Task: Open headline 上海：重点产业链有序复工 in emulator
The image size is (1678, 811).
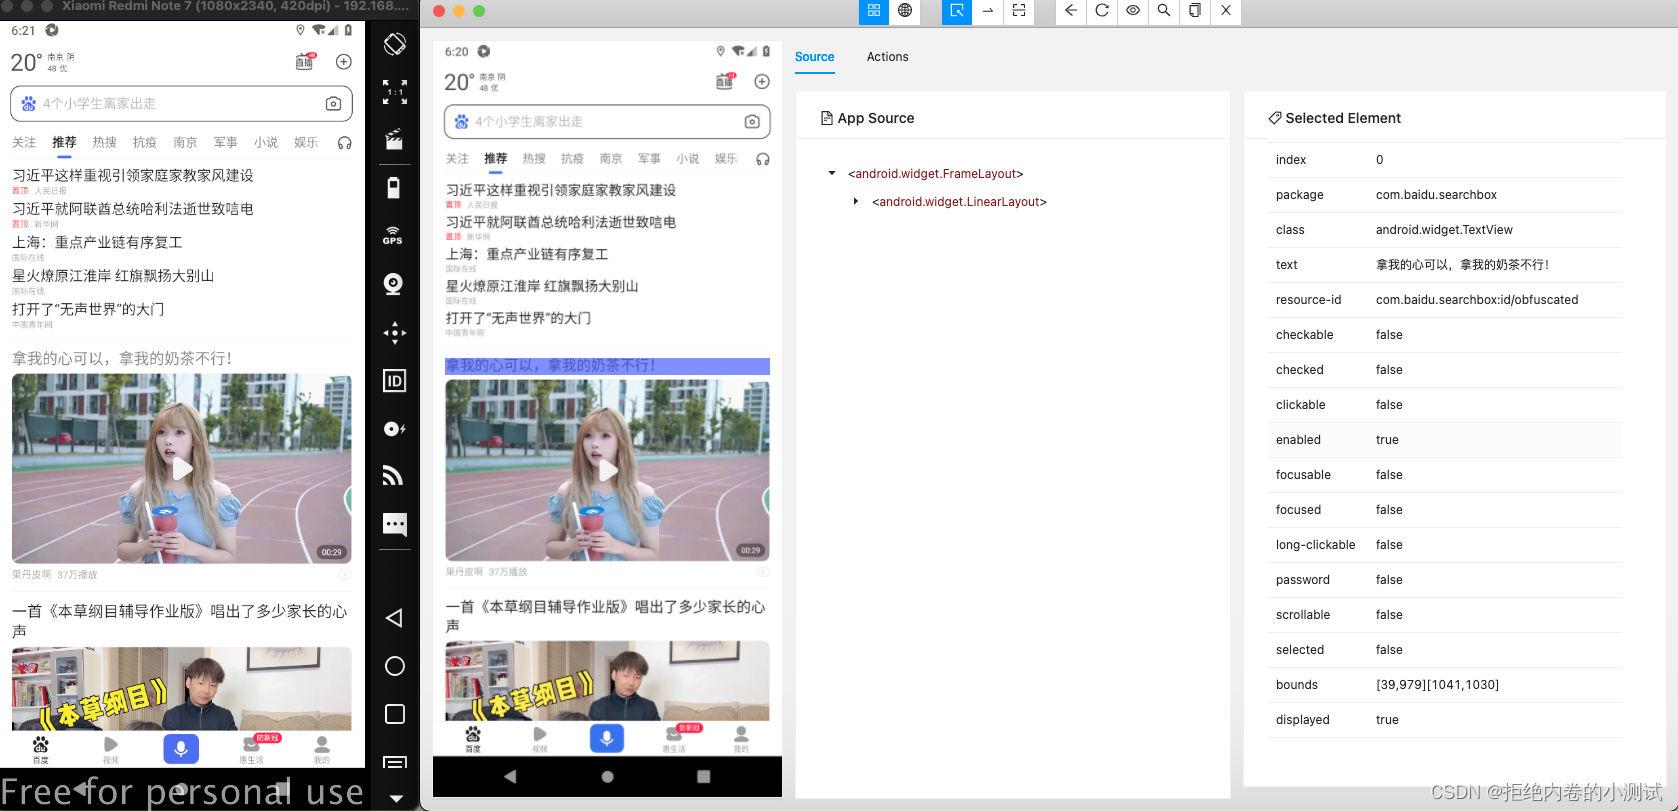Action: 97,242
